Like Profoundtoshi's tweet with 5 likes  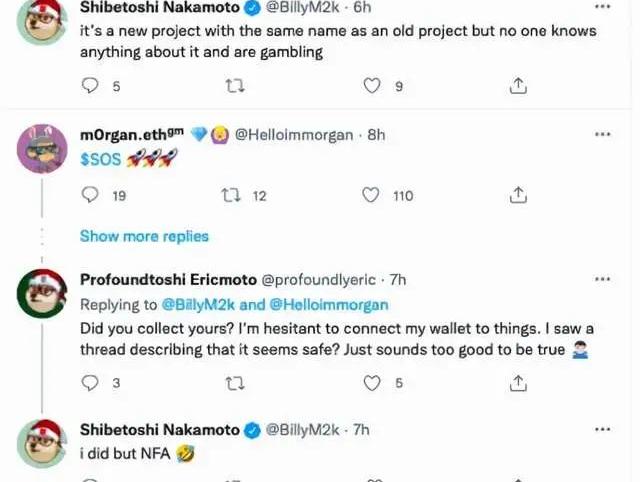pos(372,382)
